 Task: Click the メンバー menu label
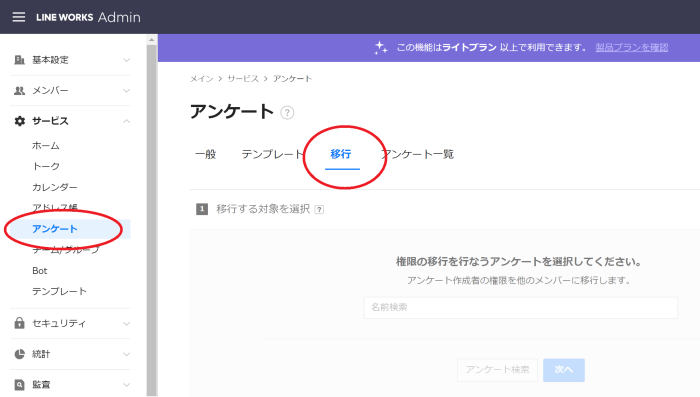[x=50, y=91]
